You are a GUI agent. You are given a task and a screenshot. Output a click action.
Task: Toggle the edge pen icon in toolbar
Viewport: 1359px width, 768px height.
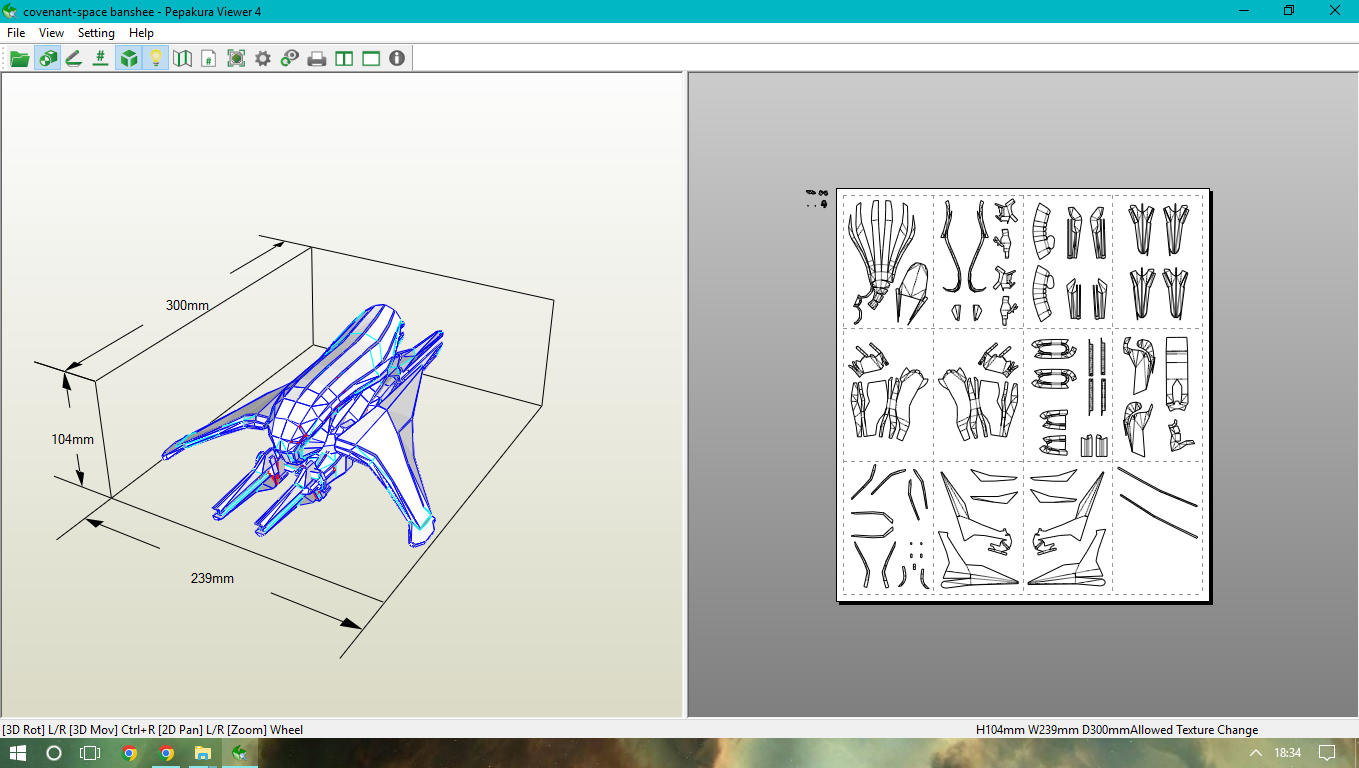pos(73,58)
